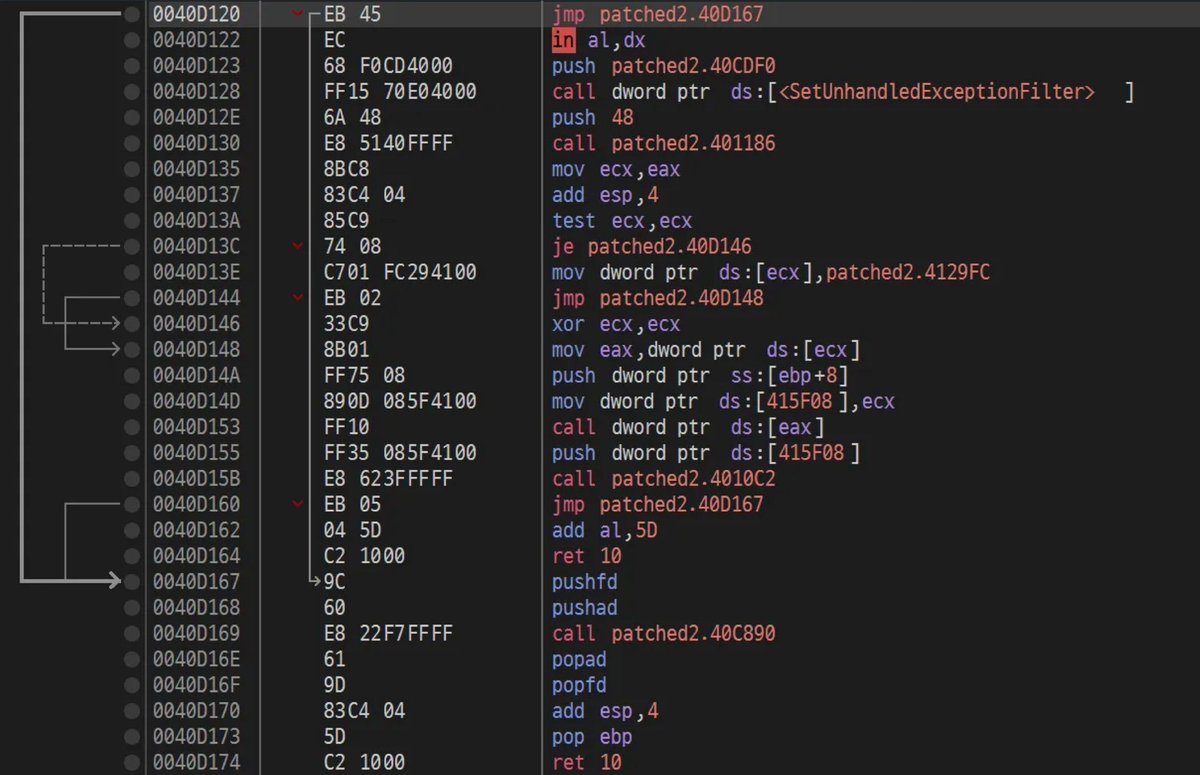This screenshot has width=1200, height=775.
Task: Select address 0040D16F
Action: [197, 685]
